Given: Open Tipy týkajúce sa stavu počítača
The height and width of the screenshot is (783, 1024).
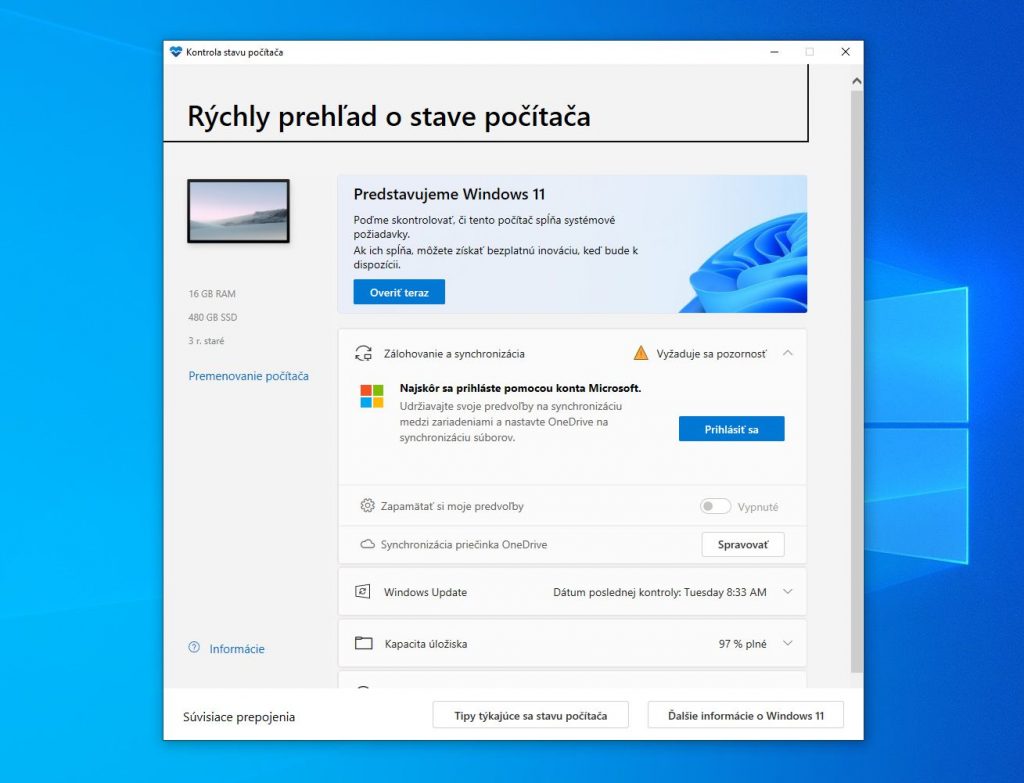Looking at the screenshot, I should tap(530, 716).
